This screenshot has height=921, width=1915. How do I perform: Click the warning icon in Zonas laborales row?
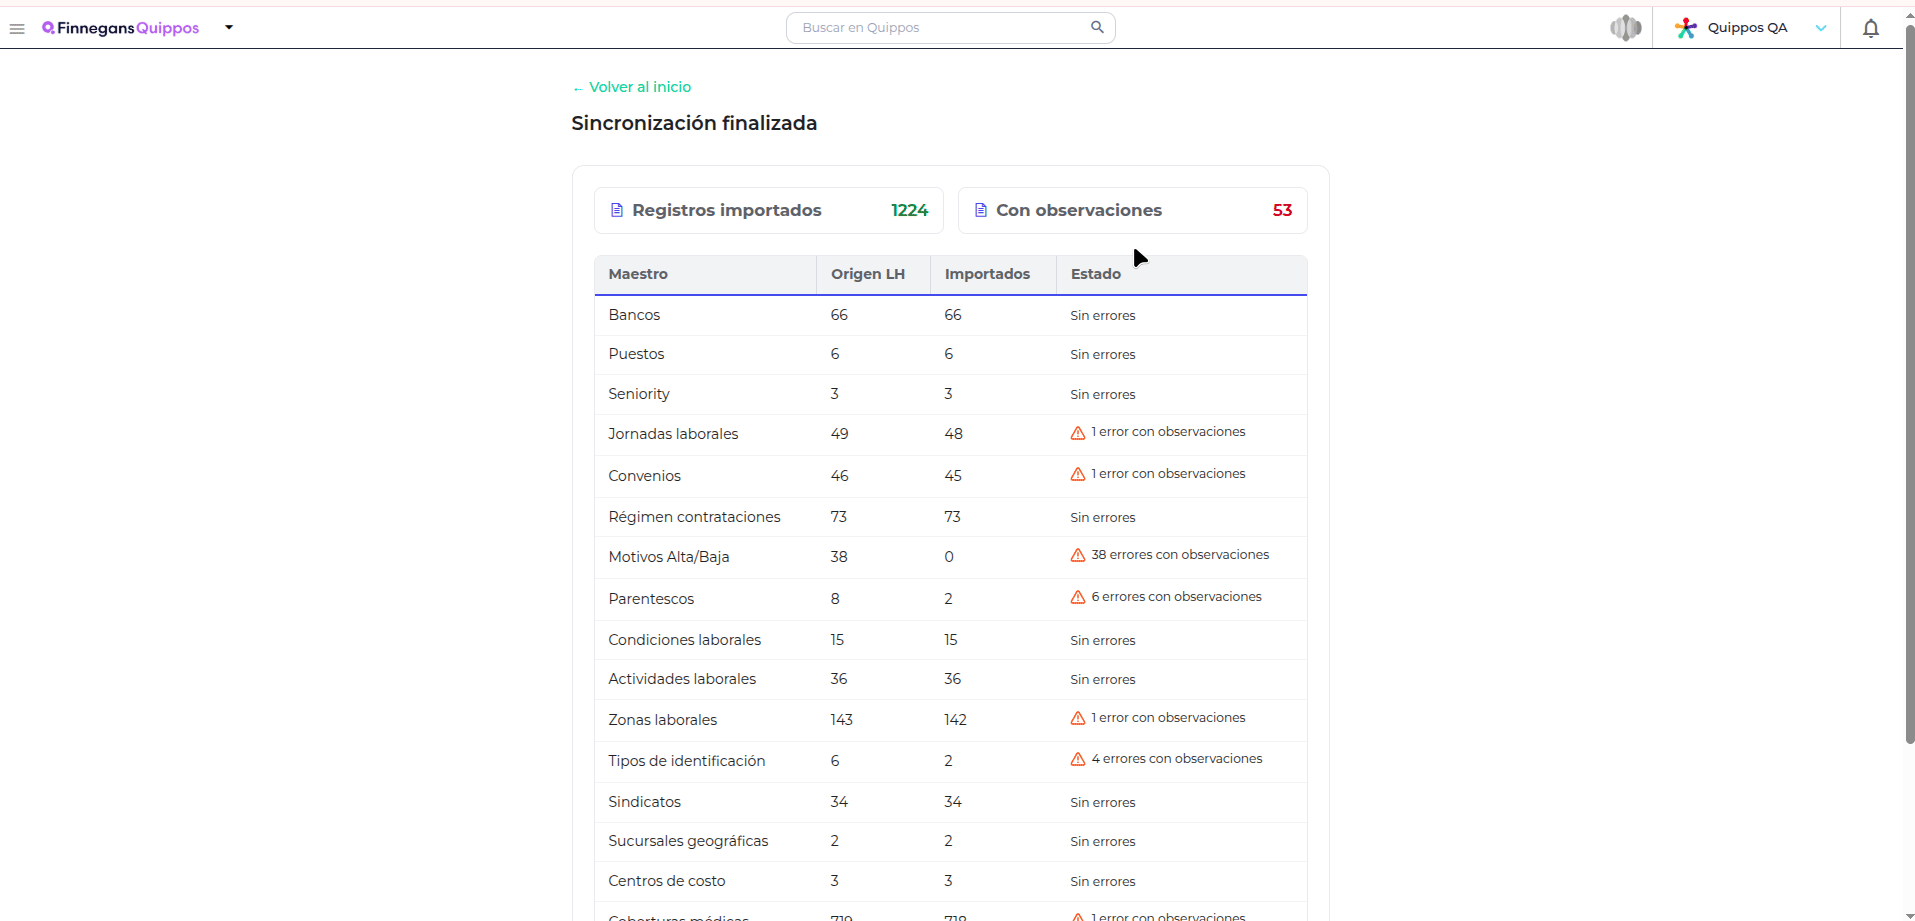pyautogui.click(x=1078, y=718)
